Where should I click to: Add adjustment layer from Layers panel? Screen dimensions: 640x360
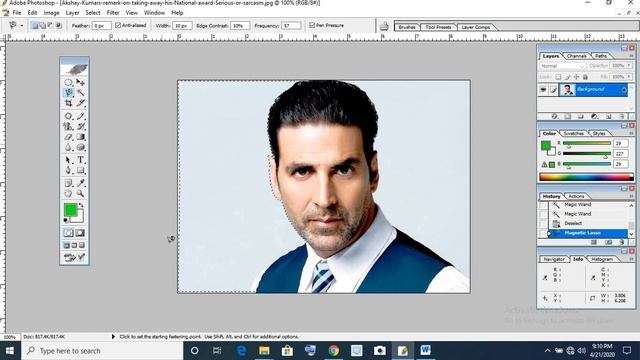coord(595,116)
